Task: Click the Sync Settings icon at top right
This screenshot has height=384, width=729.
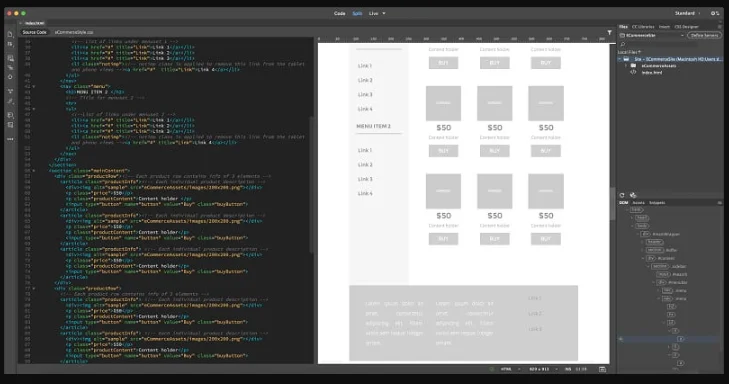Action: click(715, 13)
